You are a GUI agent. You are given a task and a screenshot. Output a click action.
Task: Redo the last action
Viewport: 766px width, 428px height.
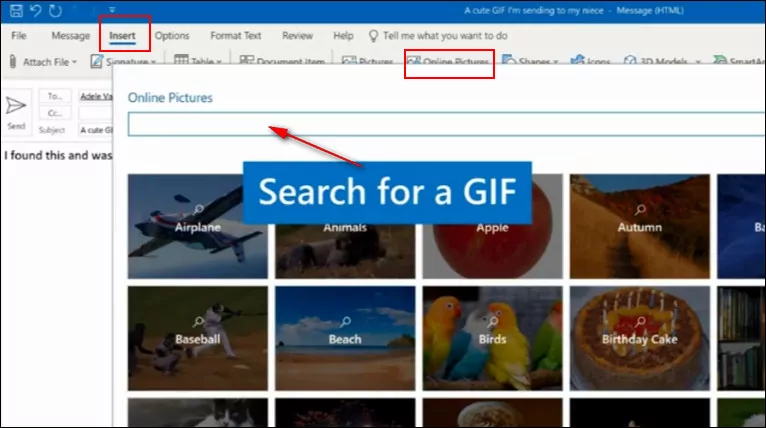pos(55,10)
